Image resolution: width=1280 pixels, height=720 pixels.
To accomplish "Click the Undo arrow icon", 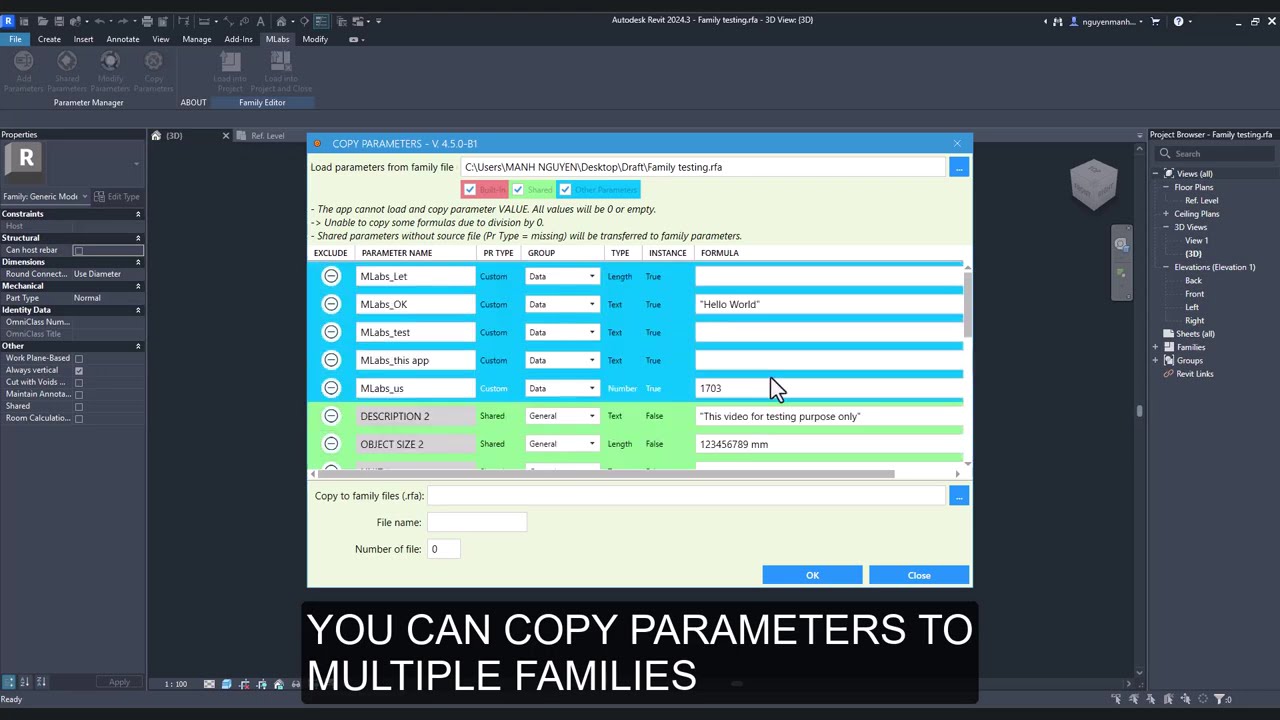I will tap(99, 21).
